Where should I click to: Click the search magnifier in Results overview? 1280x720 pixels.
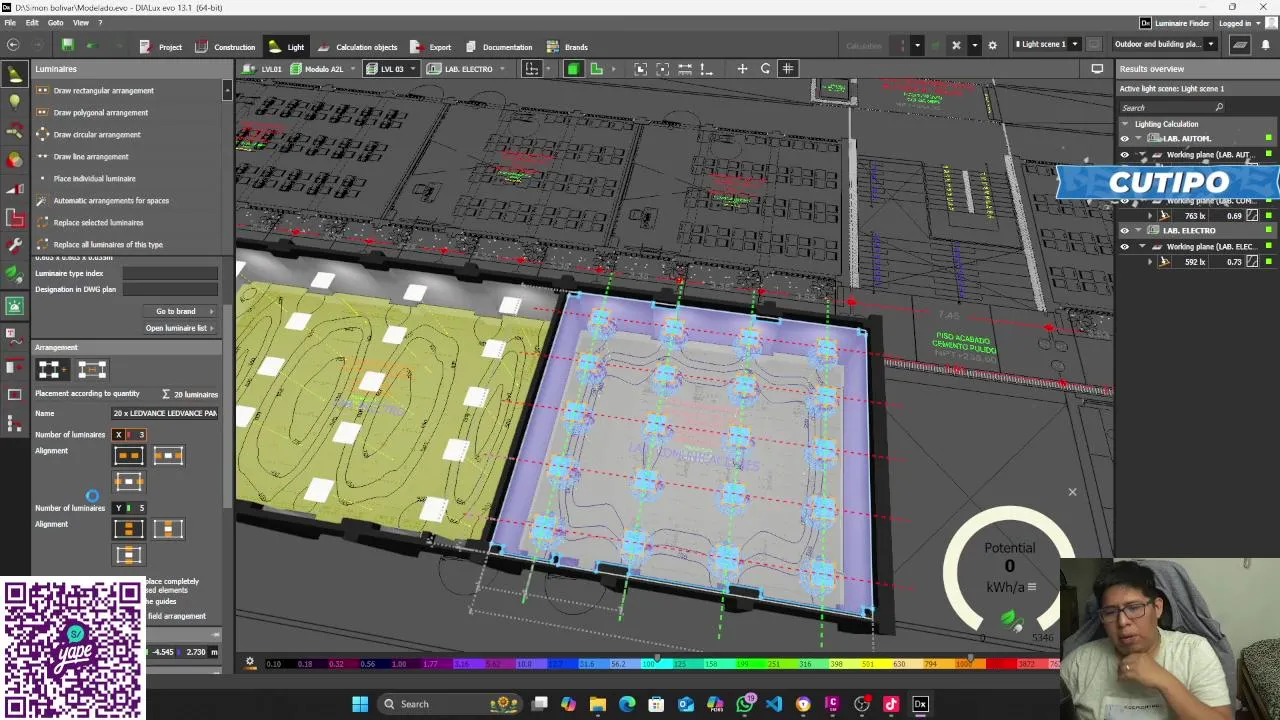coord(1219,107)
